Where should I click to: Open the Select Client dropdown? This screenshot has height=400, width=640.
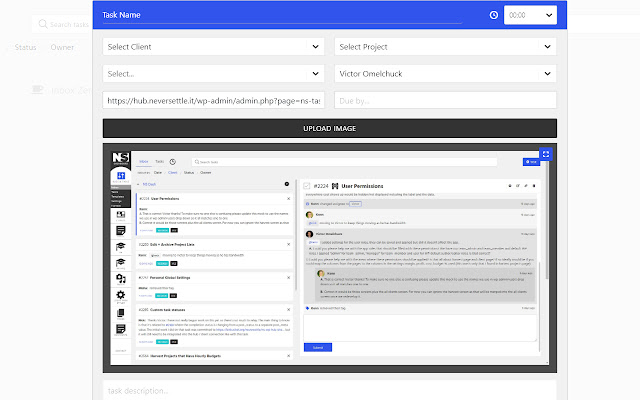click(x=213, y=47)
